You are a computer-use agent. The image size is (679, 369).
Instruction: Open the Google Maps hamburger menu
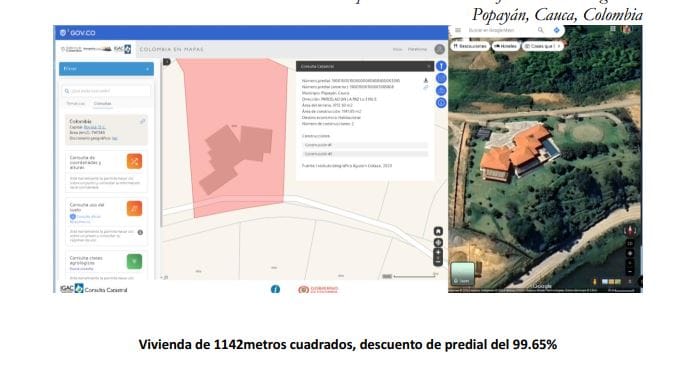click(458, 30)
